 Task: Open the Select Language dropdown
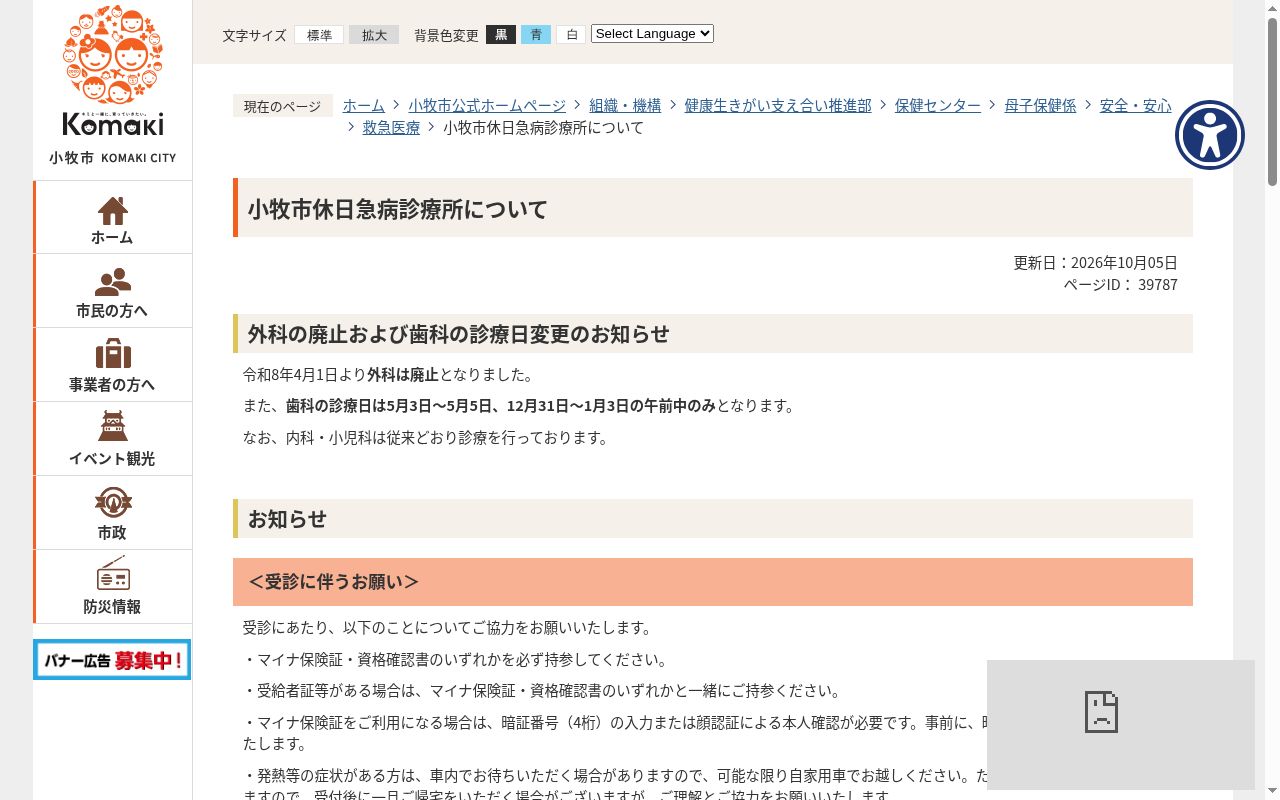tap(652, 33)
